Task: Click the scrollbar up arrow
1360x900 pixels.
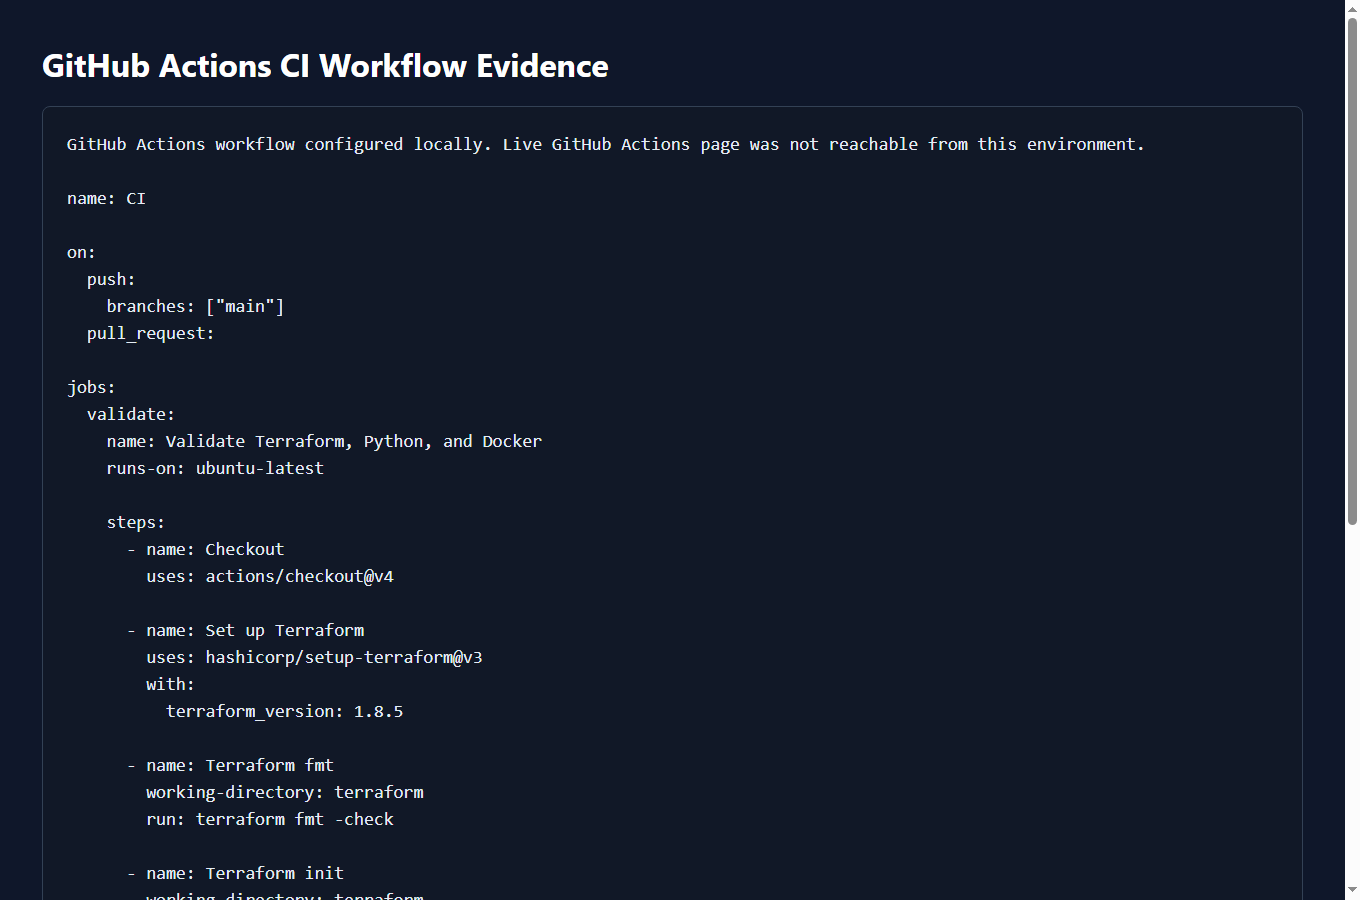Action: pos(1352,8)
